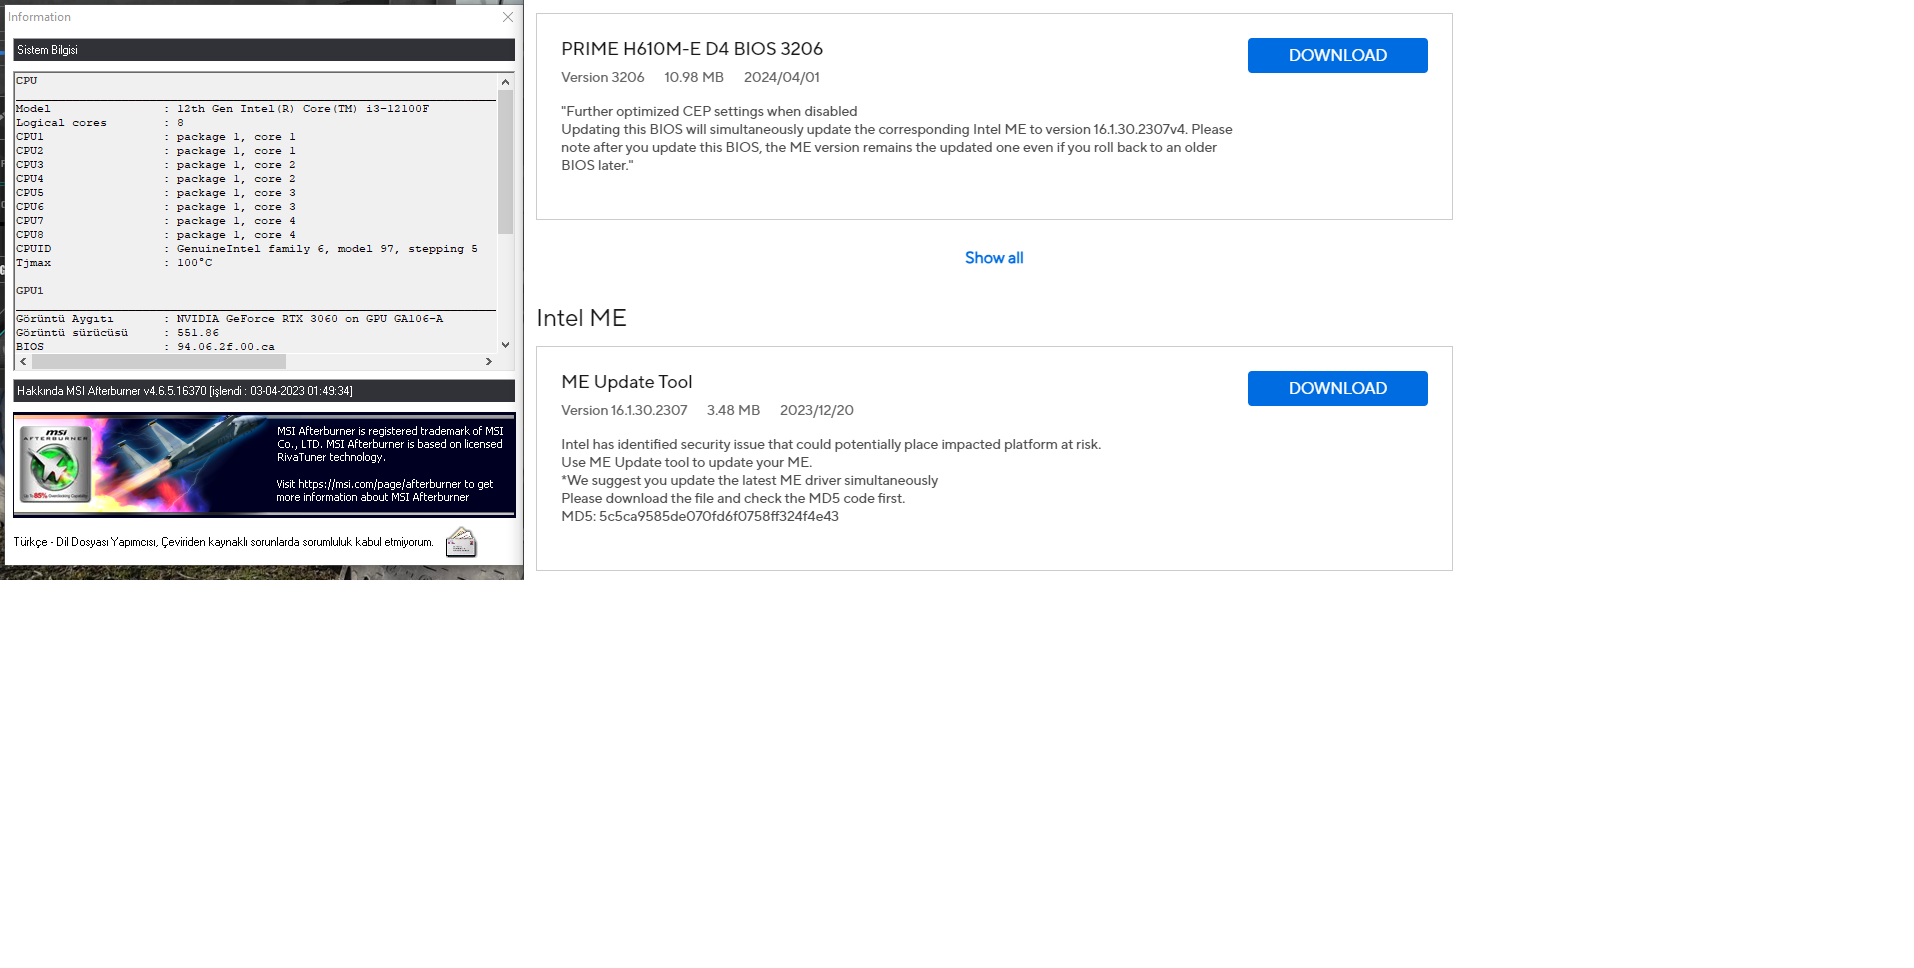Click the MD5 checksum line
Screen dimensions: 1914x968
pyautogui.click(x=700, y=516)
